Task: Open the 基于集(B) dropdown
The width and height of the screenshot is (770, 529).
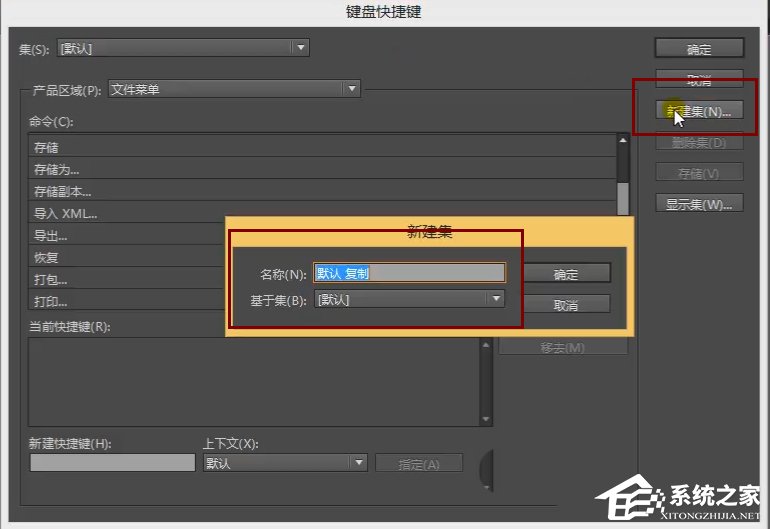Action: pyautogui.click(x=409, y=299)
